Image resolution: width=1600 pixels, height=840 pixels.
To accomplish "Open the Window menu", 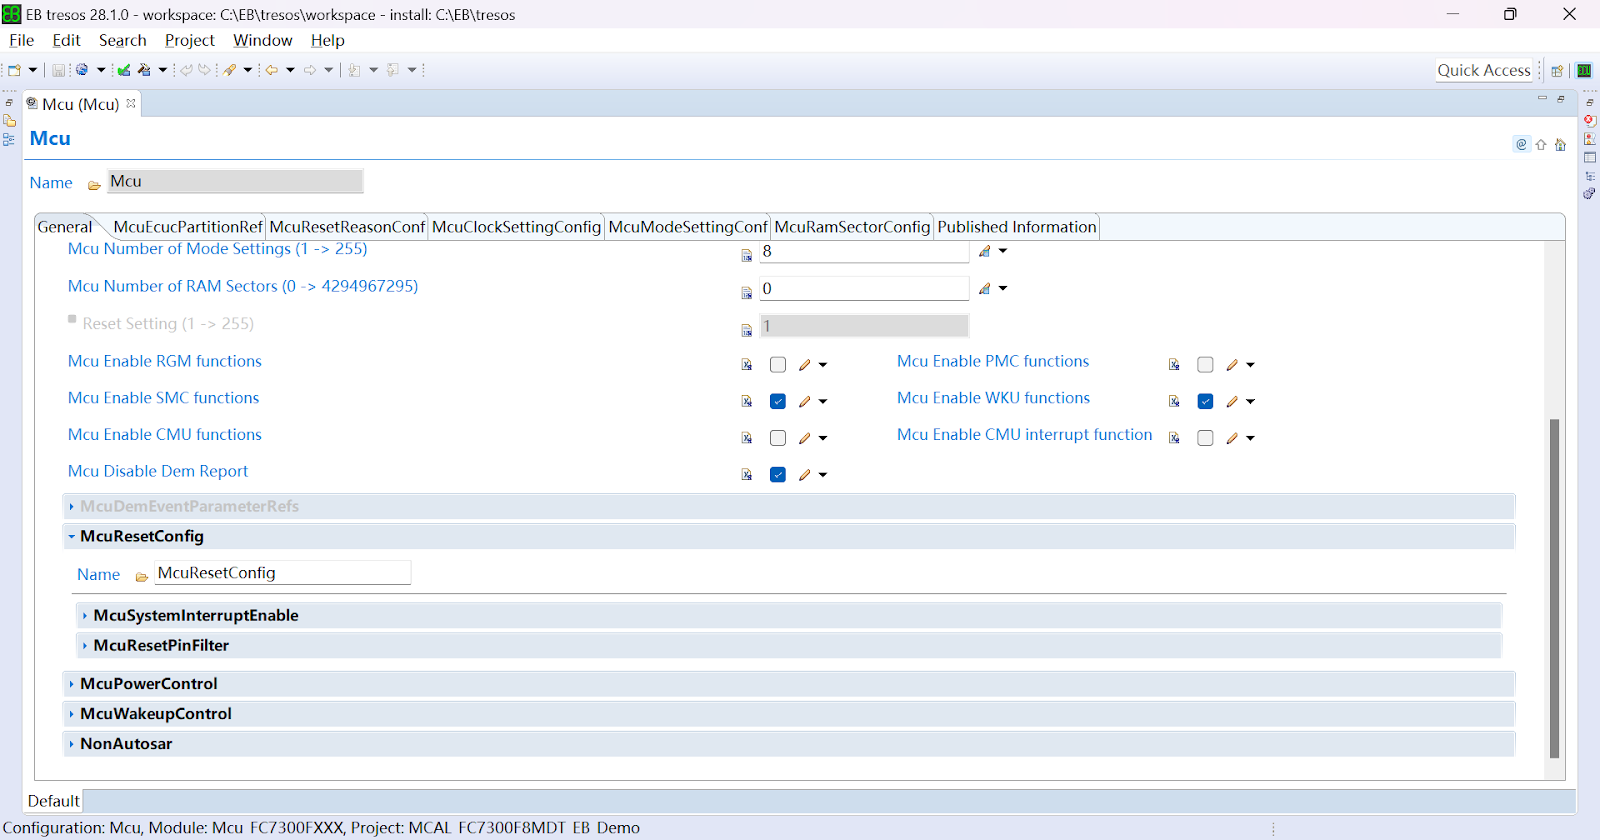I will point(262,40).
